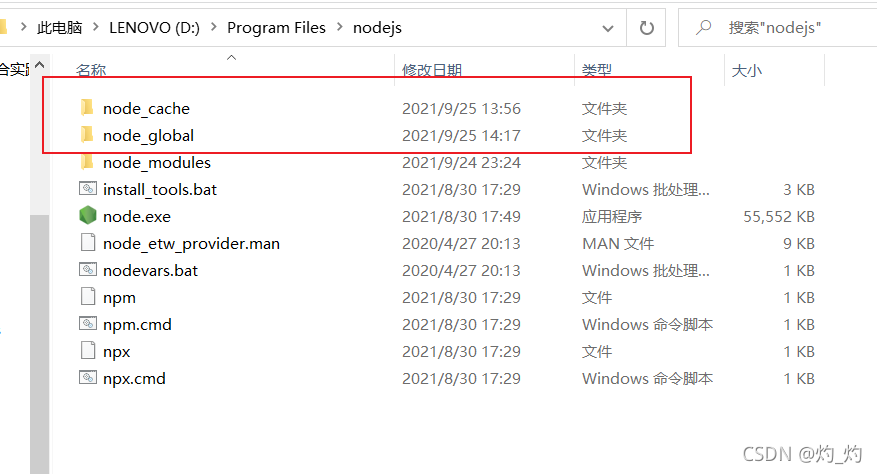This screenshot has height=474, width=877.
Task: Select npm.cmd file name
Action: pos(137,325)
